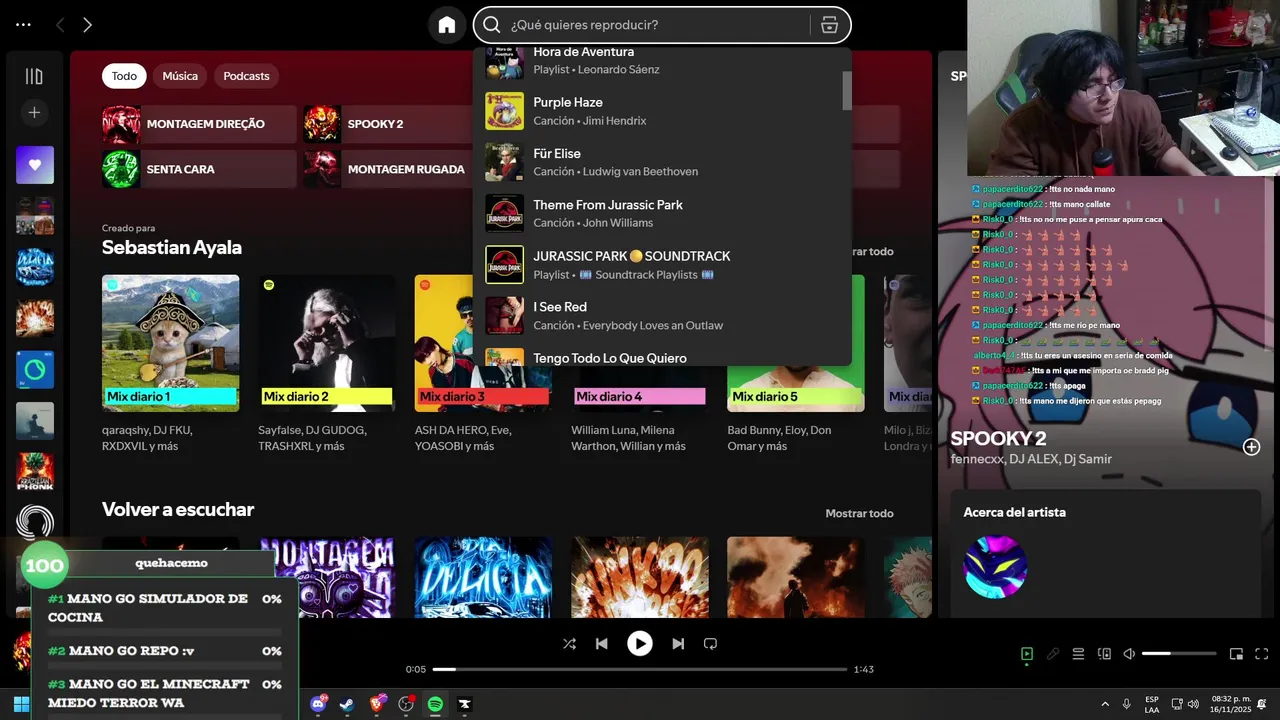Image resolution: width=1280 pixels, height=720 pixels.
Task: Select the Podcasts filter chip
Action: (246, 76)
